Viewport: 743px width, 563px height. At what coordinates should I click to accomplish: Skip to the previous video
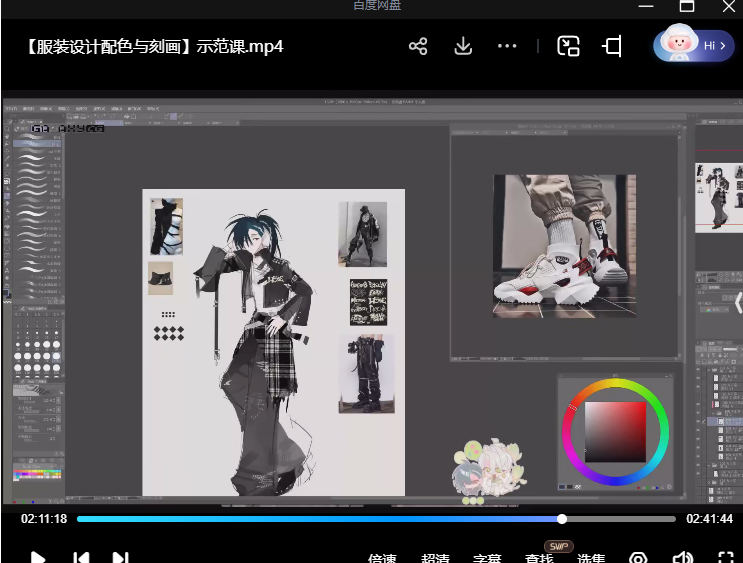[x=81, y=558]
